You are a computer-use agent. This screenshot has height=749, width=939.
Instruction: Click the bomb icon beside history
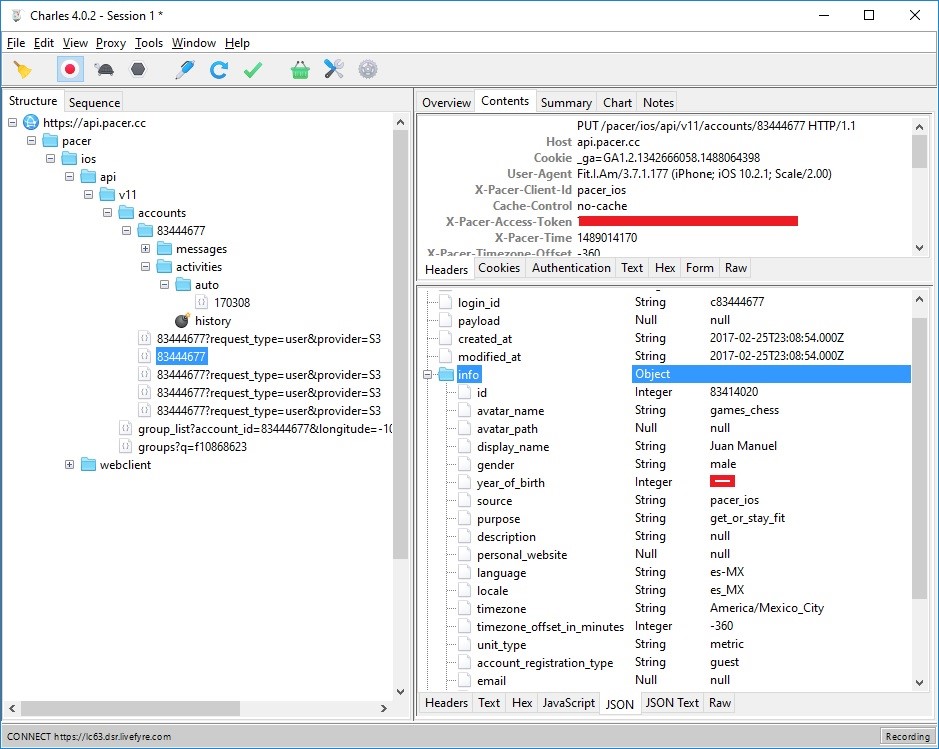pos(182,321)
